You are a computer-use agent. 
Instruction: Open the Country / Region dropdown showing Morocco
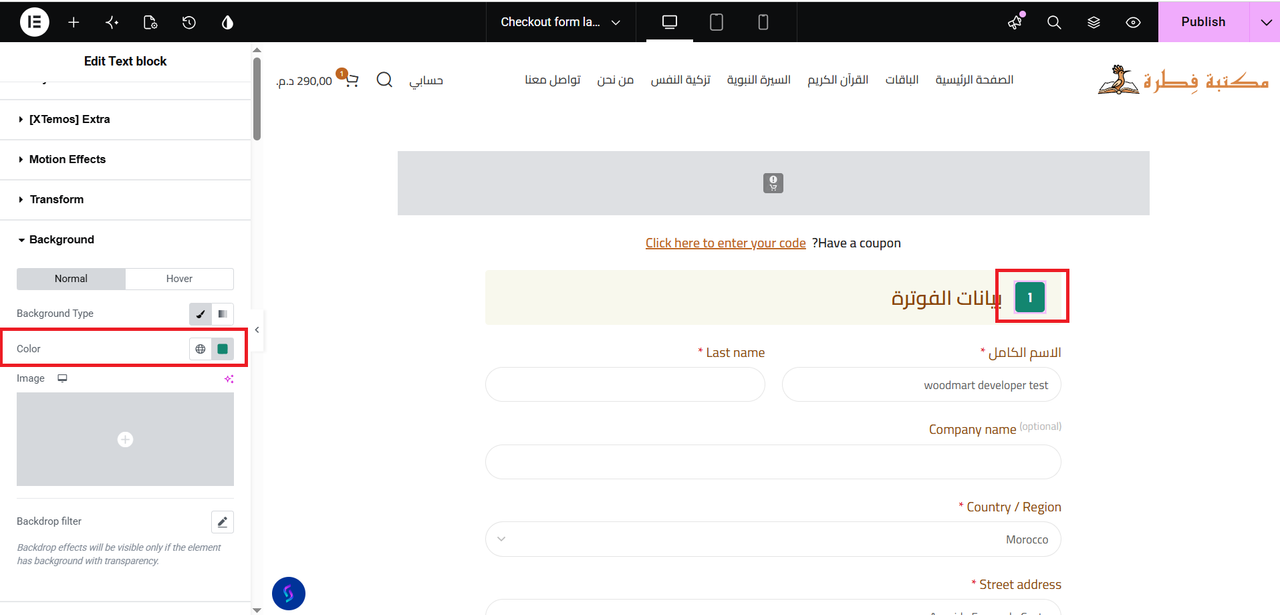[773, 540]
